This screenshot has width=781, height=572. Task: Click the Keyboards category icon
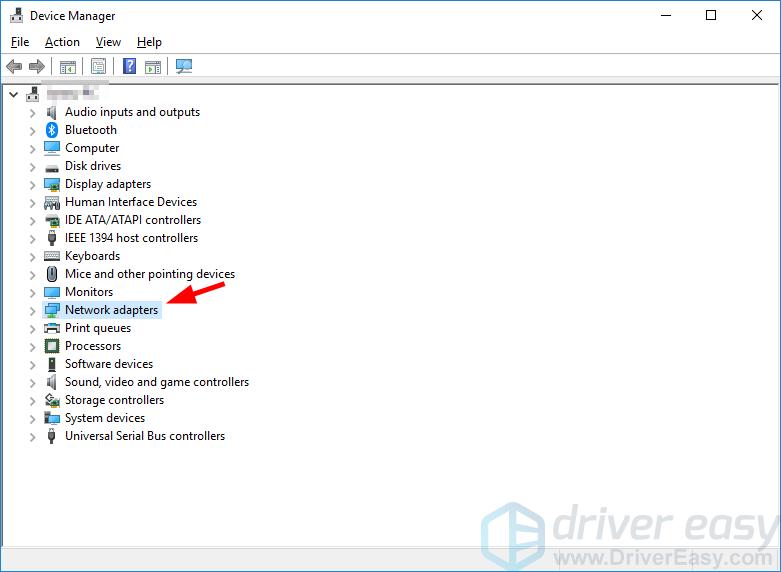pyautogui.click(x=52, y=256)
